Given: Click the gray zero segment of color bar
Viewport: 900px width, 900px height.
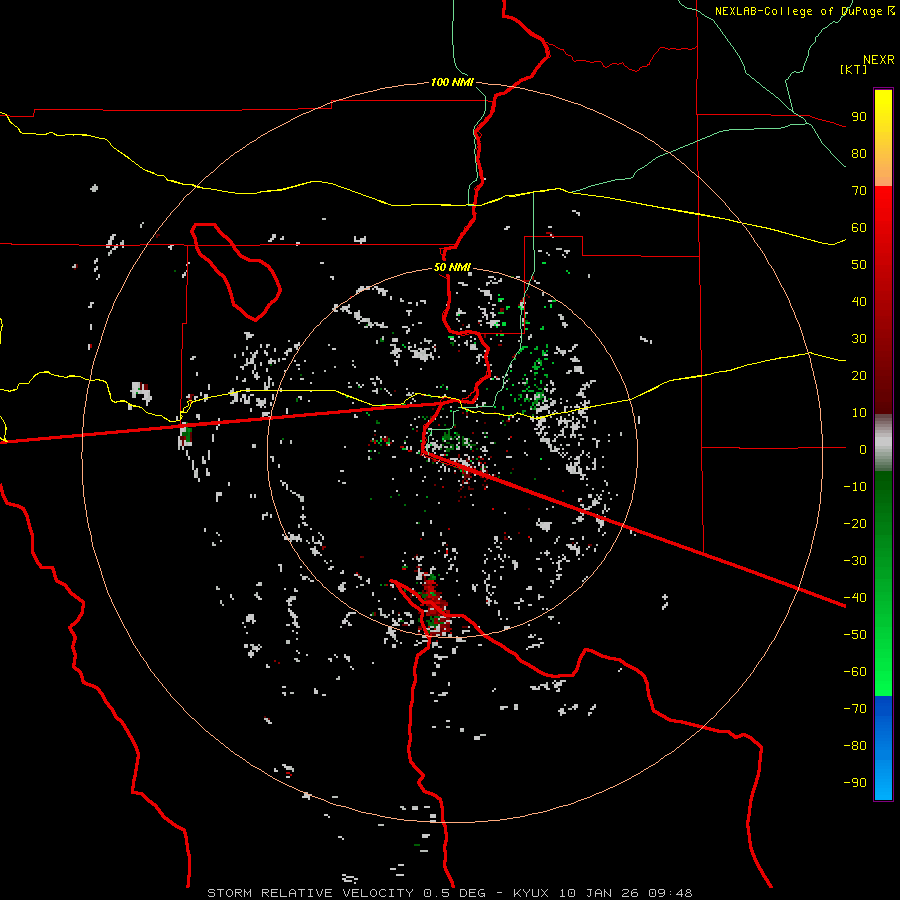Looking at the screenshot, I should [x=883, y=443].
